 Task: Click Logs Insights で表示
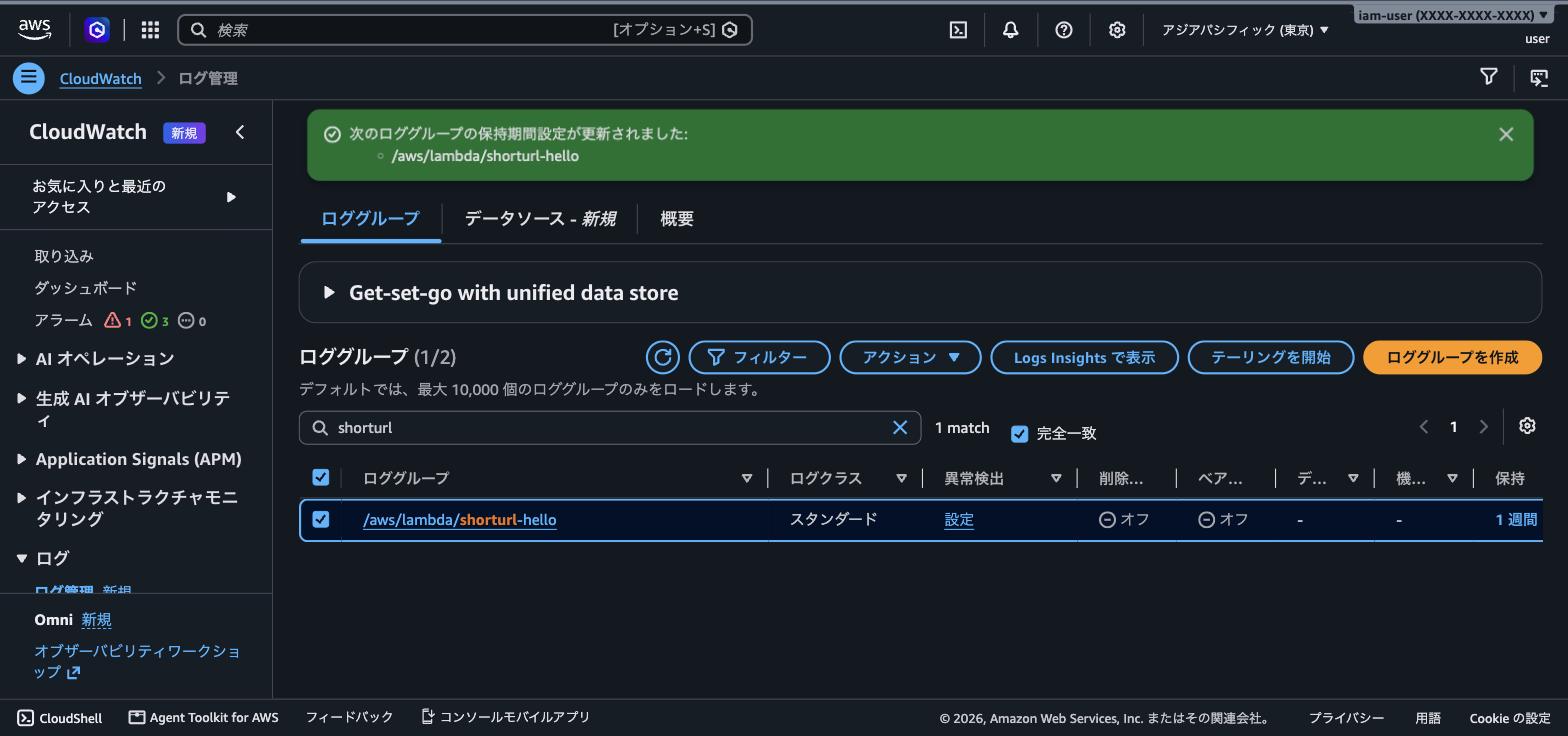(x=1084, y=357)
